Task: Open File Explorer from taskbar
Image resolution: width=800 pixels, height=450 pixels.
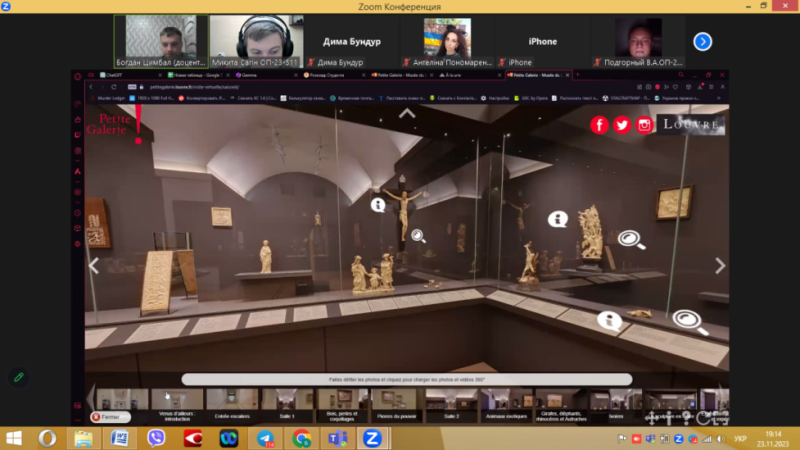Action: [84, 438]
